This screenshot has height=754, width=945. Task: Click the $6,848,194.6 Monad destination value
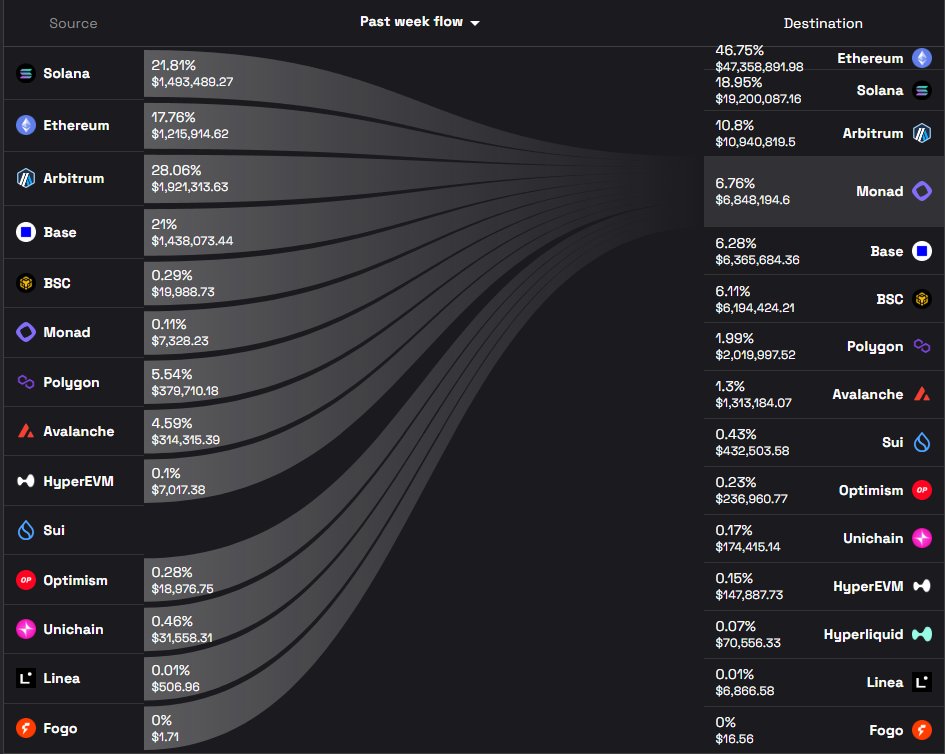pyautogui.click(x=752, y=200)
